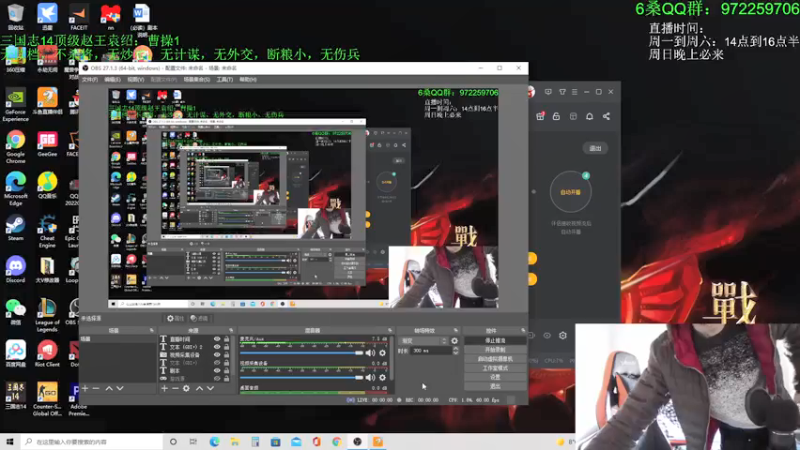Click the 启动虚拟摄像机 virtual camera button
This screenshot has height=450, width=800.
pyautogui.click(x=495, y=359)
